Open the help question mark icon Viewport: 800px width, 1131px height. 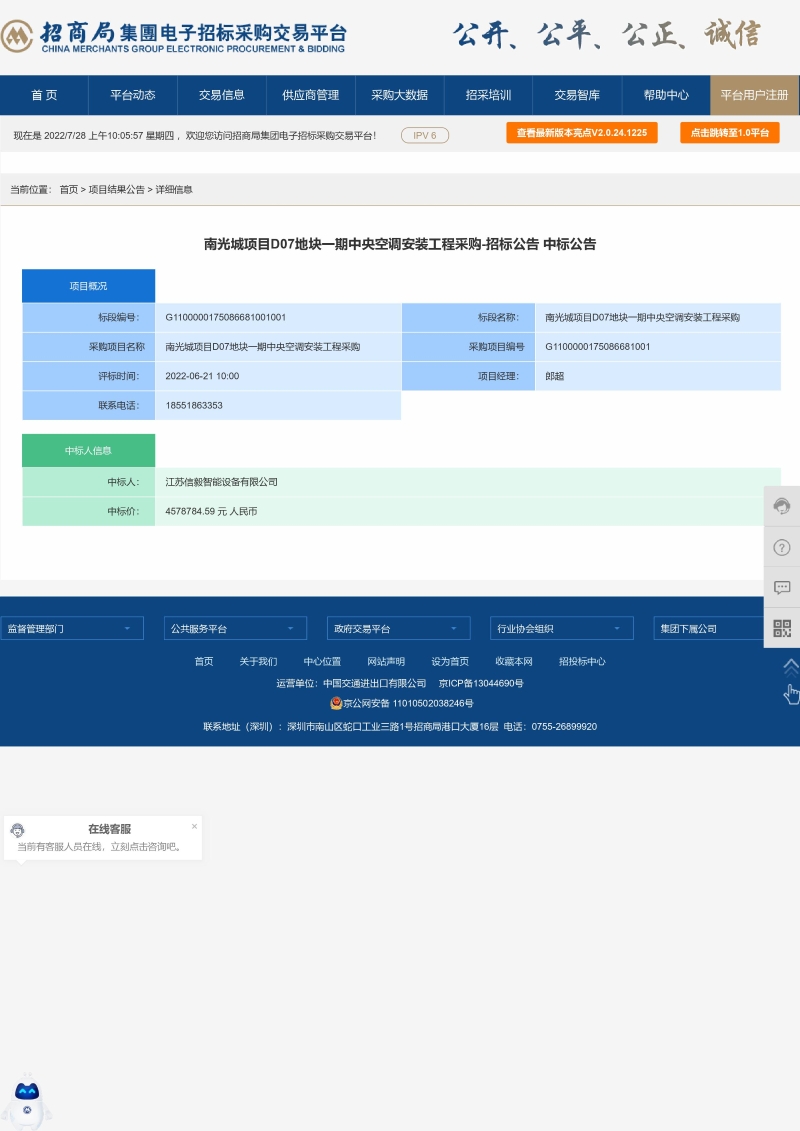coord(782,547)
